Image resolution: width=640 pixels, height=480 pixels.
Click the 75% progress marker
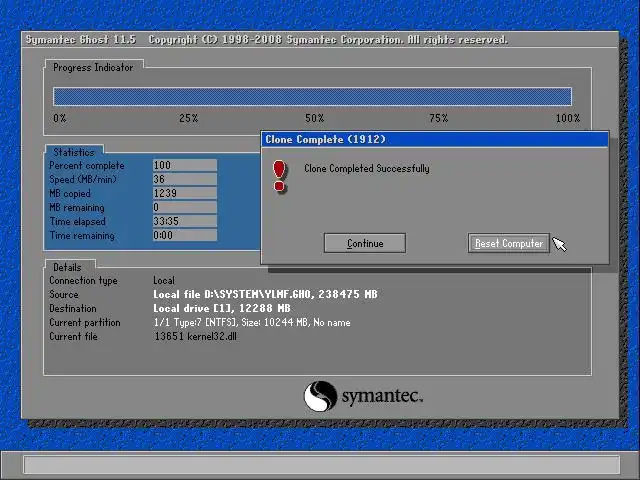[x=439, y=118]
